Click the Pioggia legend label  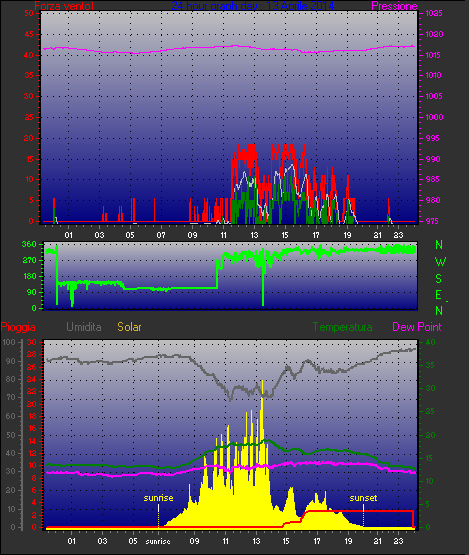coord(18,327)
